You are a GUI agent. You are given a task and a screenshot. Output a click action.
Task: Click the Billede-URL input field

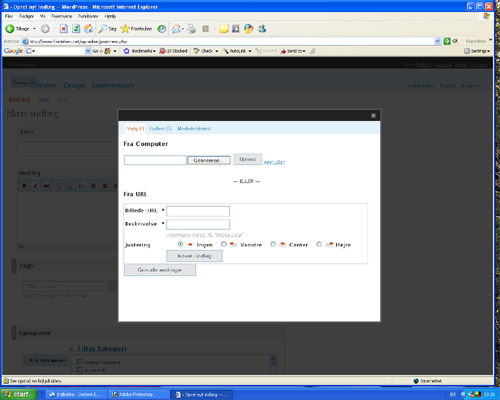(198, 211)
